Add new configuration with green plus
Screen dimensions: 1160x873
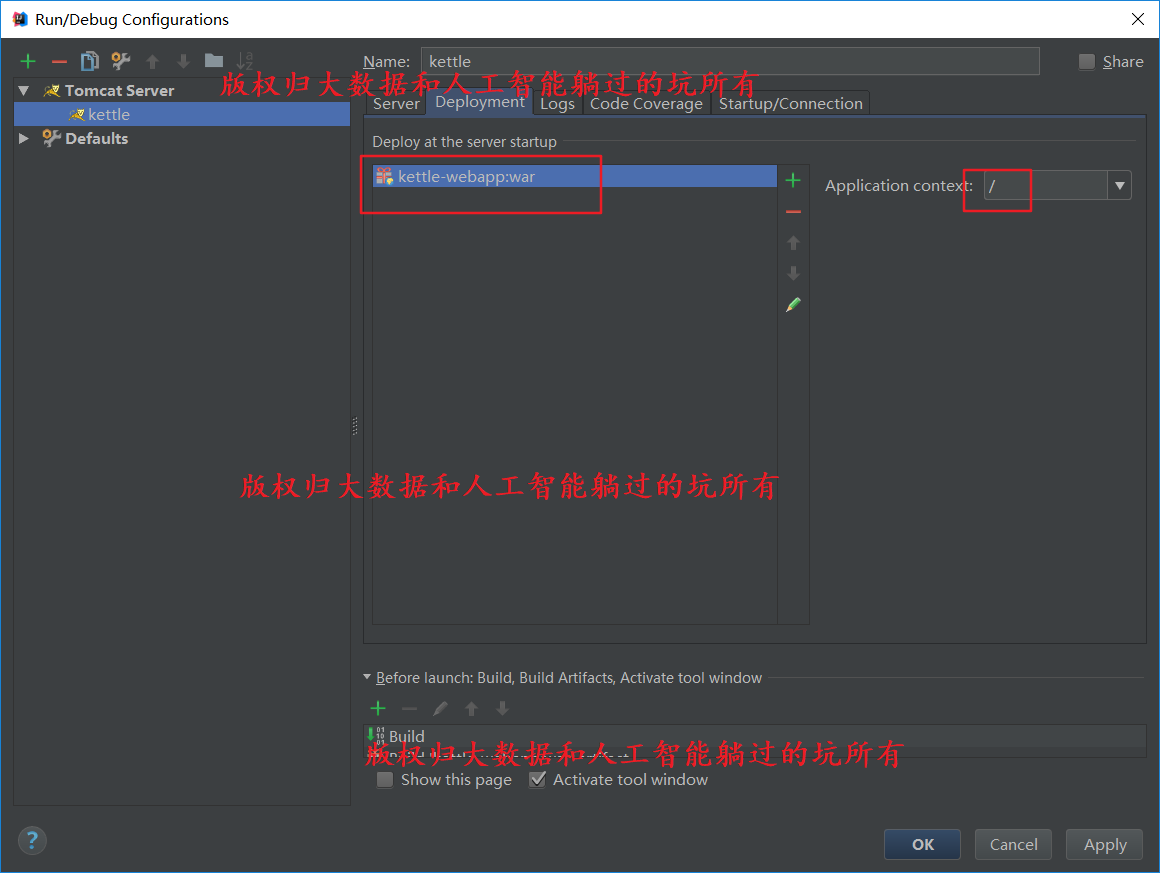tap(28, 61)
